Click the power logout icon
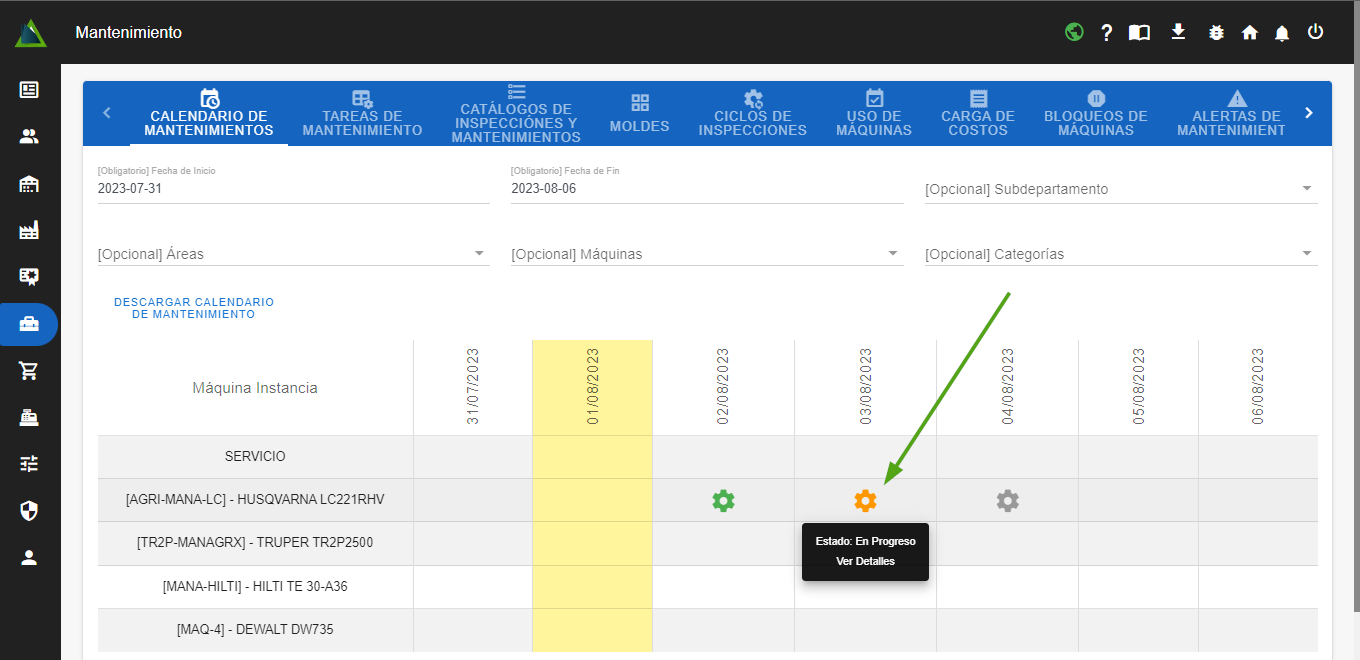This screenshot has height=660, width=1360. 1315,32
